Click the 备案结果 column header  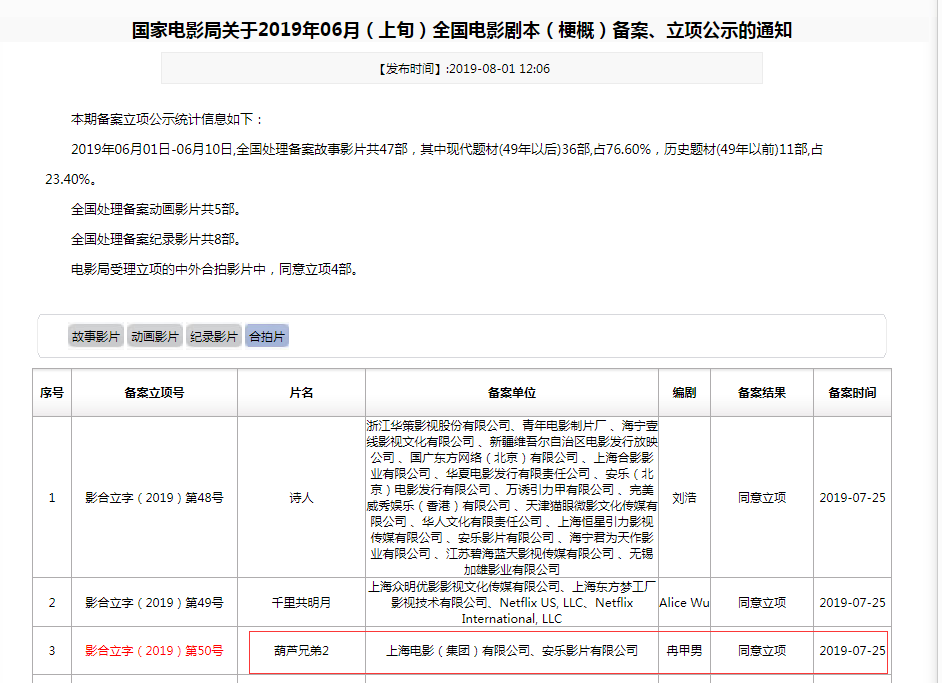(x=762, y=393)
